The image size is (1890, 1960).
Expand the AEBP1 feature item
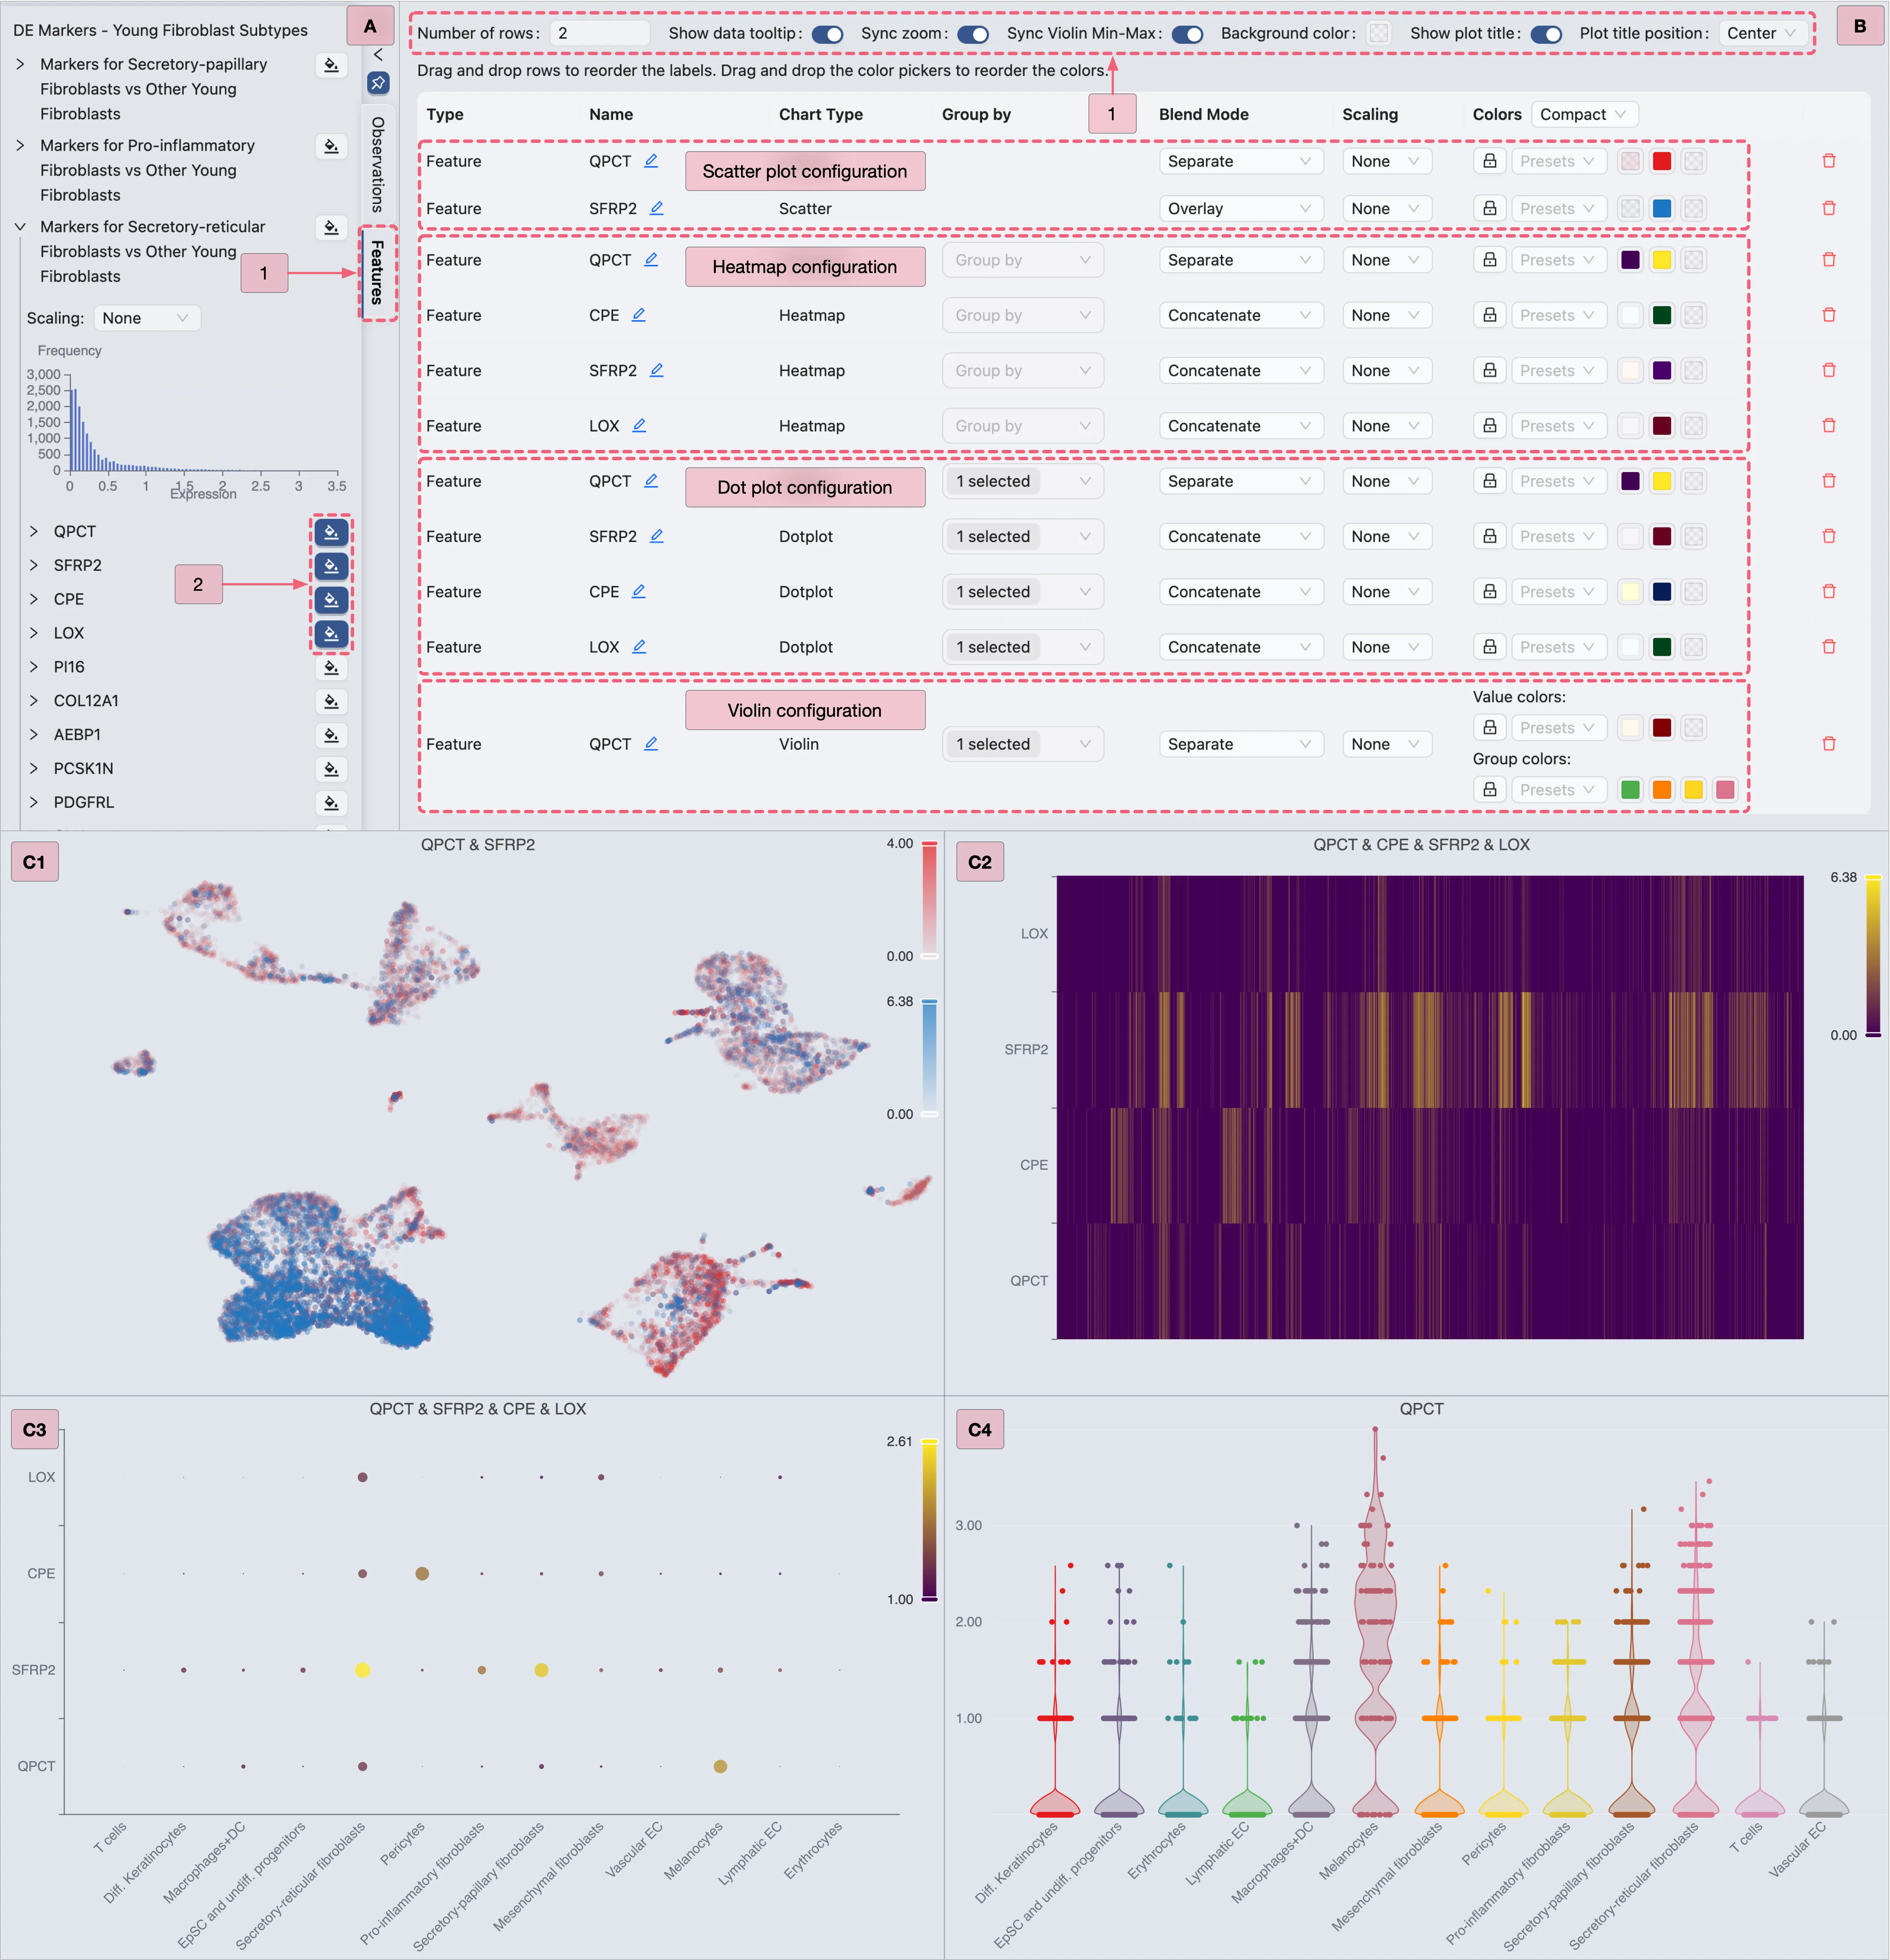click(x=34, y=734)
